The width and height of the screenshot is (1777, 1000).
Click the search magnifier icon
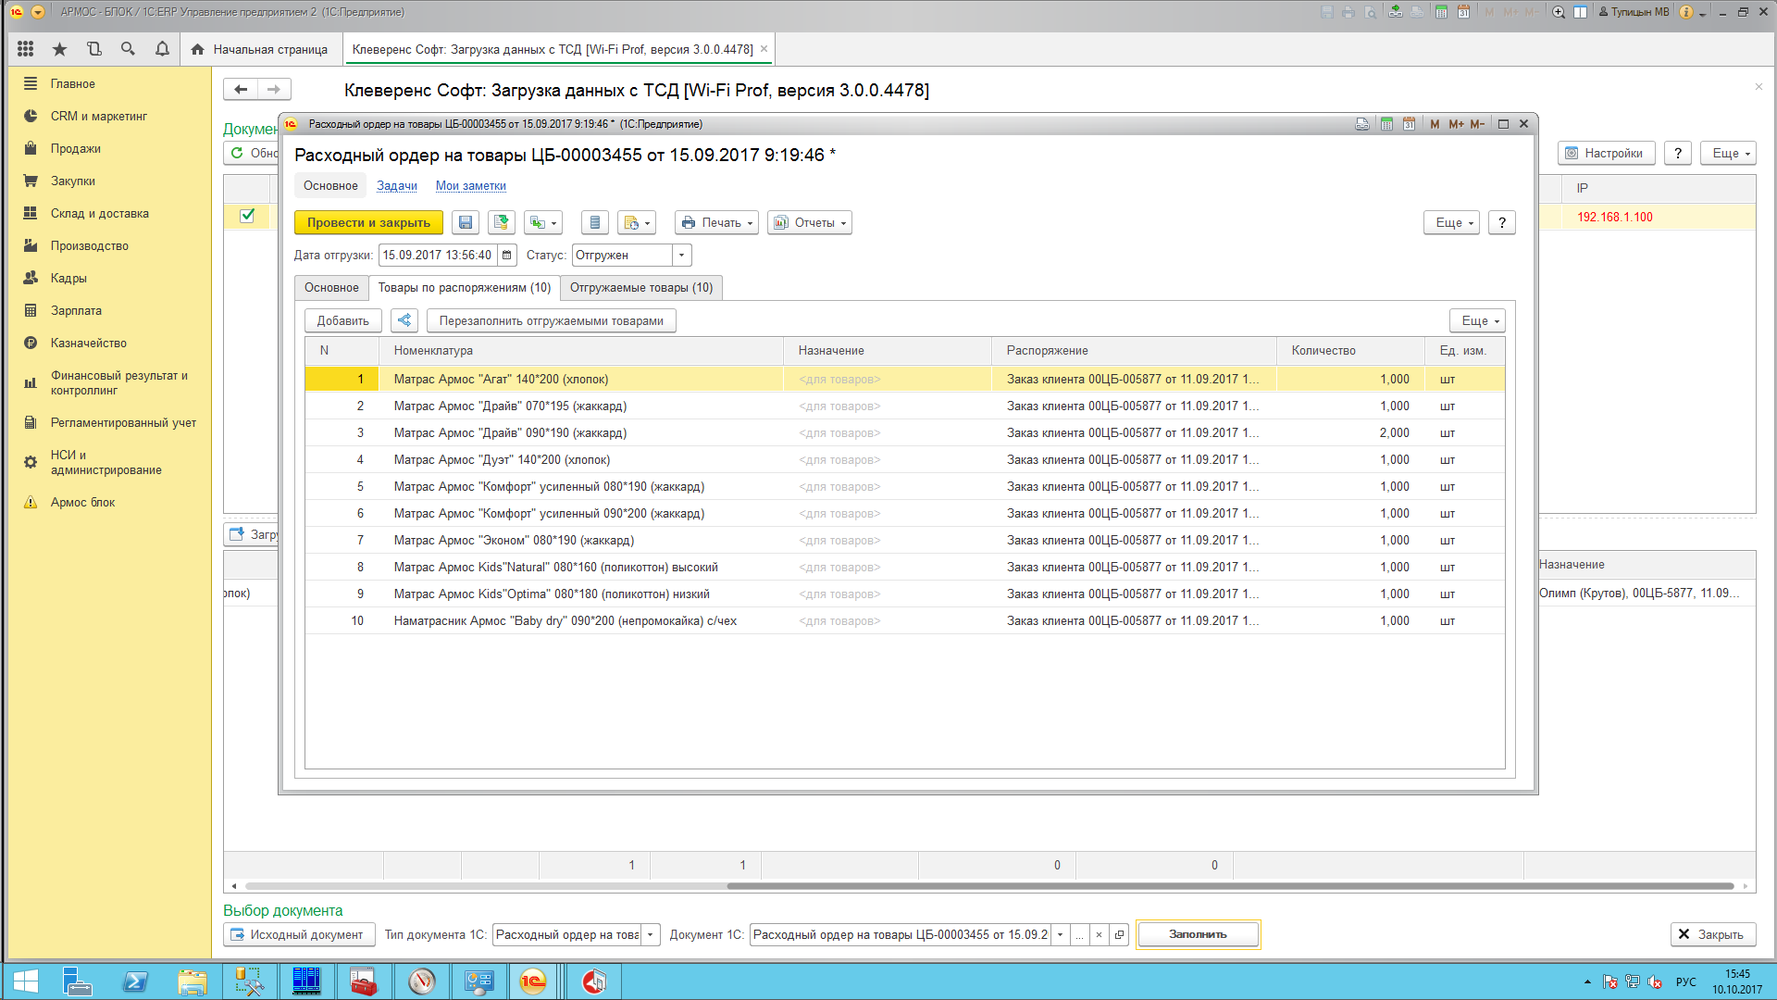[x=128, y=49]
